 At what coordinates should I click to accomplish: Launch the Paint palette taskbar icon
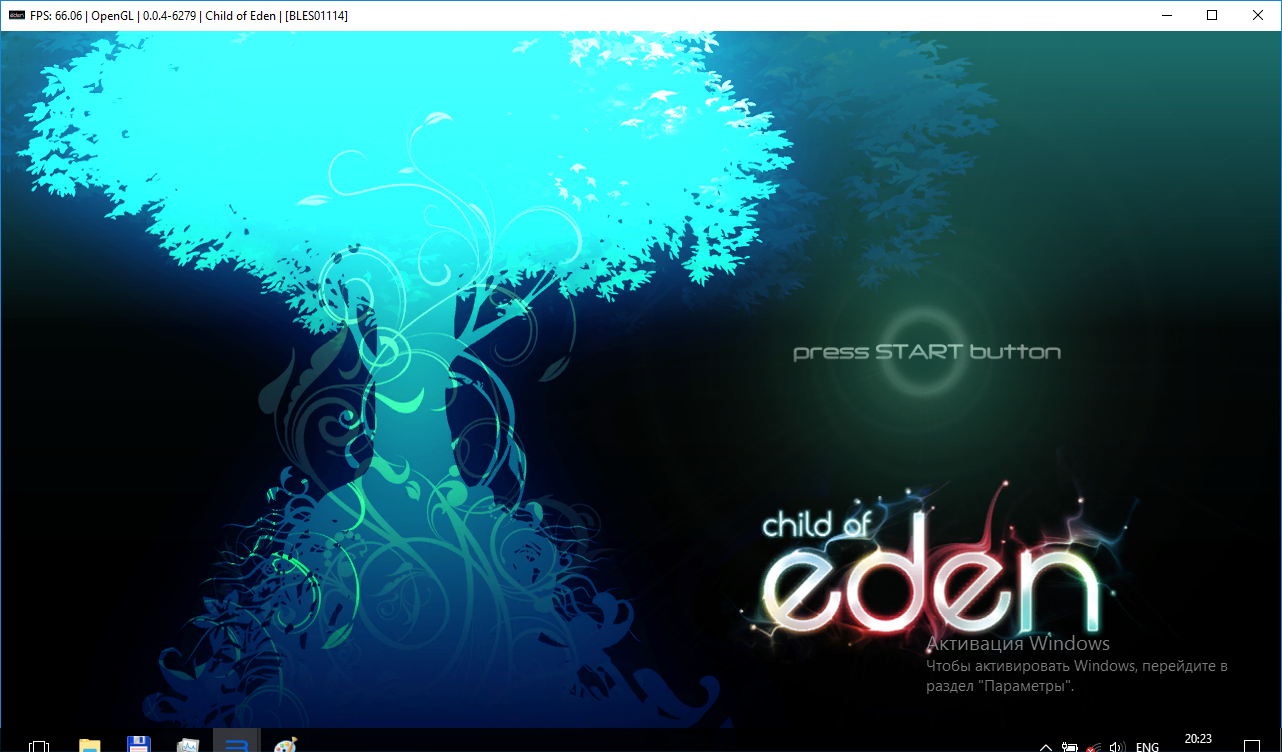click(286, 744)
